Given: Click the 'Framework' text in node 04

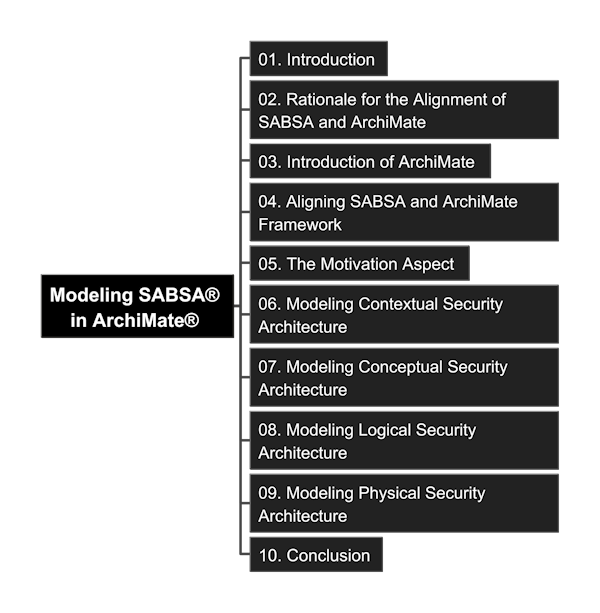Looking at the screenshot, I should pyautogui.click(x=300, y=225).
